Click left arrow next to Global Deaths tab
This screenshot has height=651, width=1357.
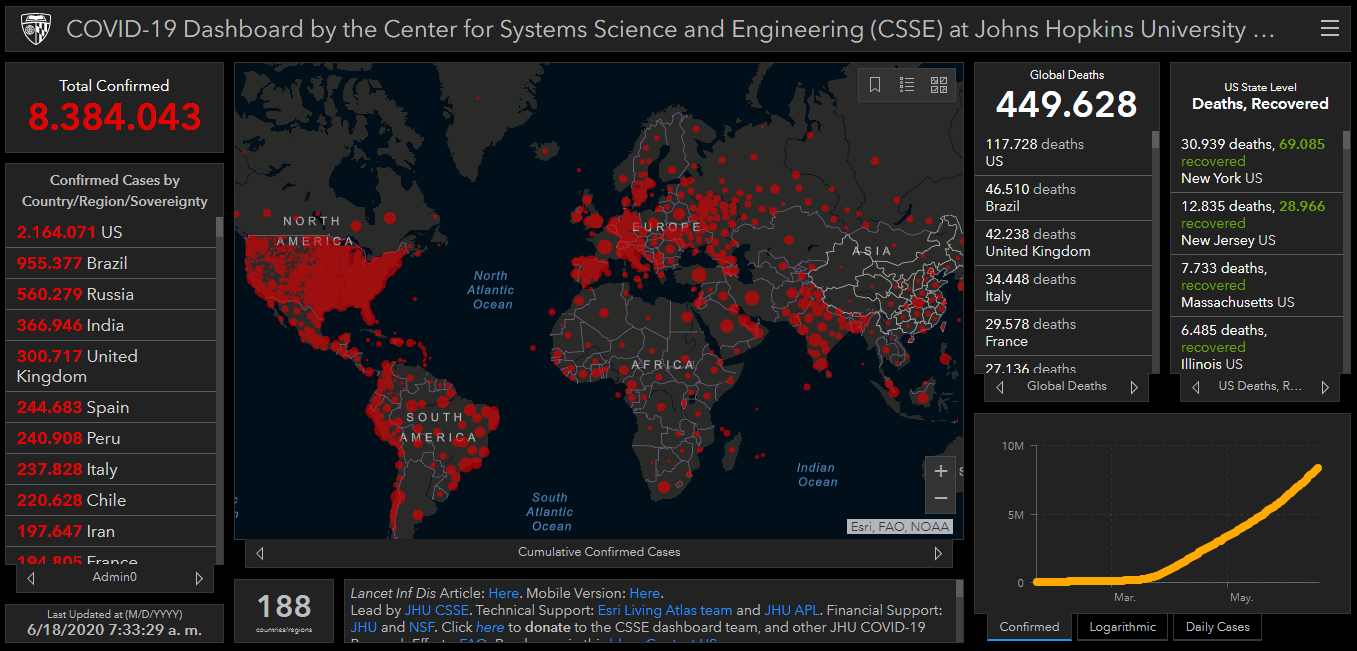point(1000,387)
